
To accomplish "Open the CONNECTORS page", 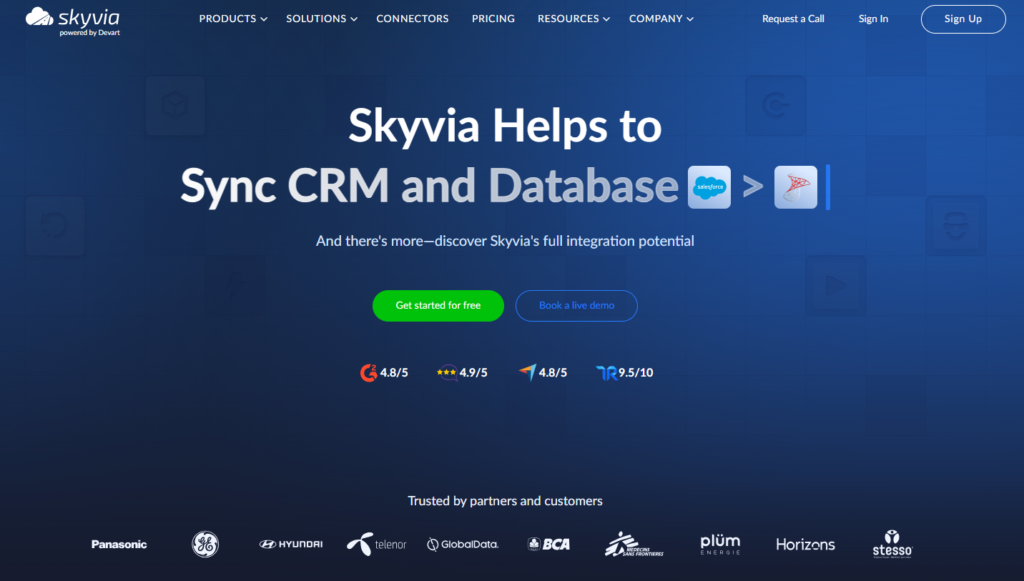I will (412, 18).
